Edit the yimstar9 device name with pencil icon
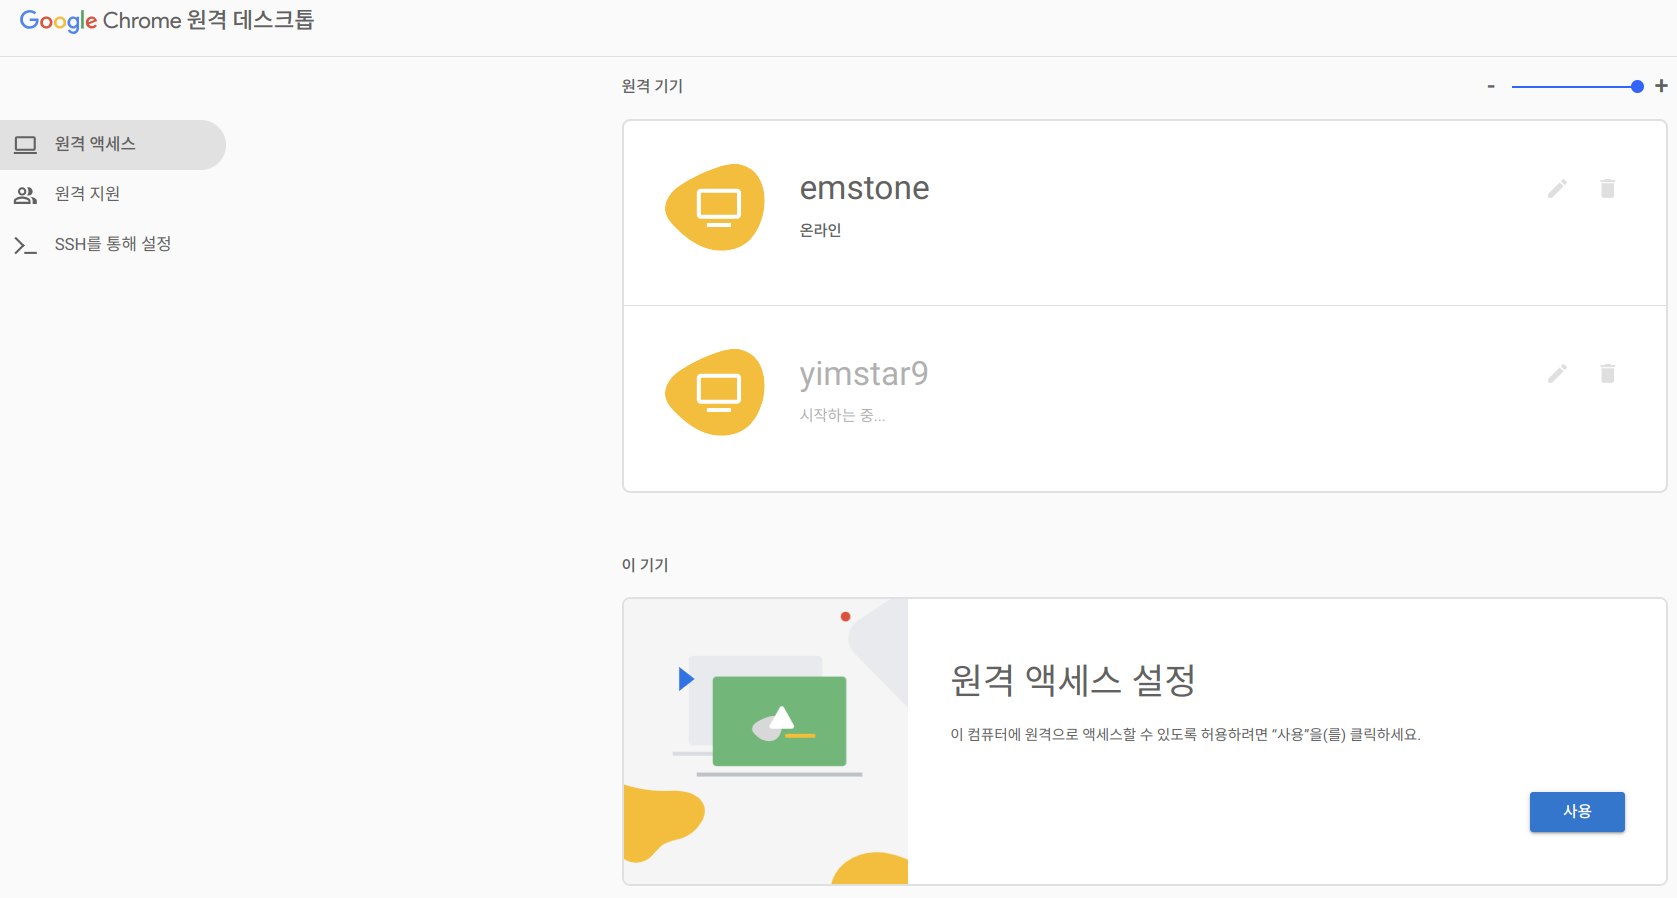Viewport: 1677px width, 898px height. (1557, 373)
